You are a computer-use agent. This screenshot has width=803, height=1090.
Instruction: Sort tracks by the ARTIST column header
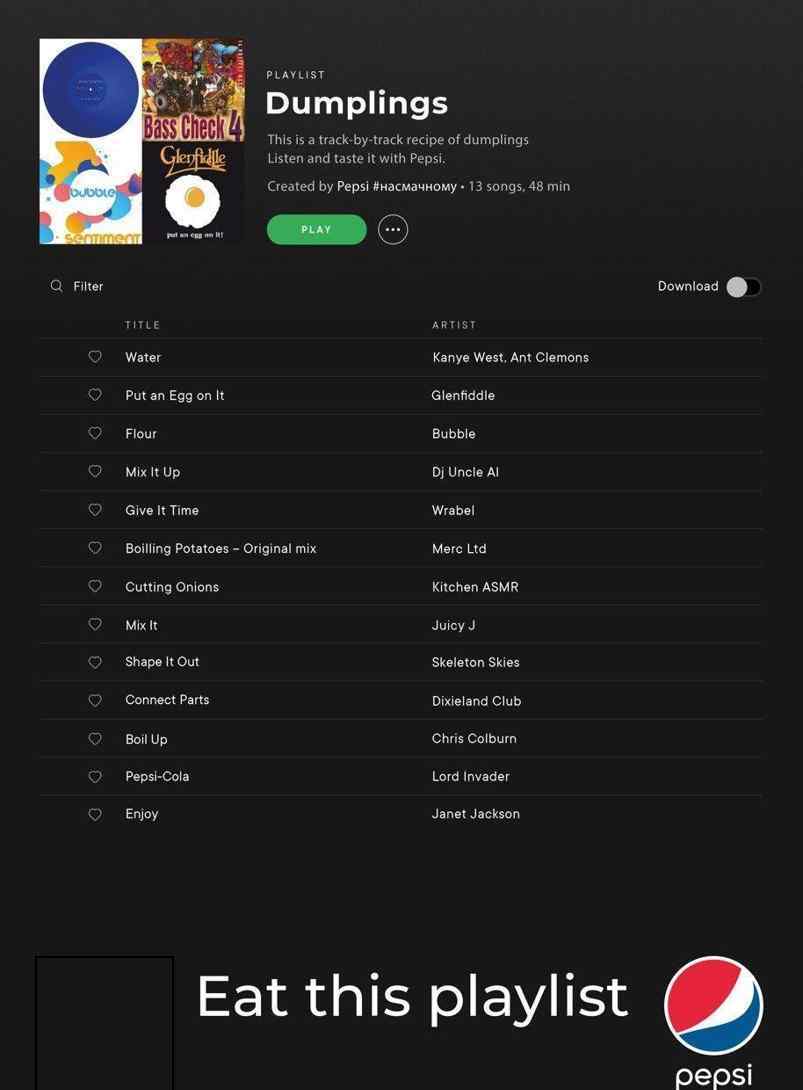(454, 325)
